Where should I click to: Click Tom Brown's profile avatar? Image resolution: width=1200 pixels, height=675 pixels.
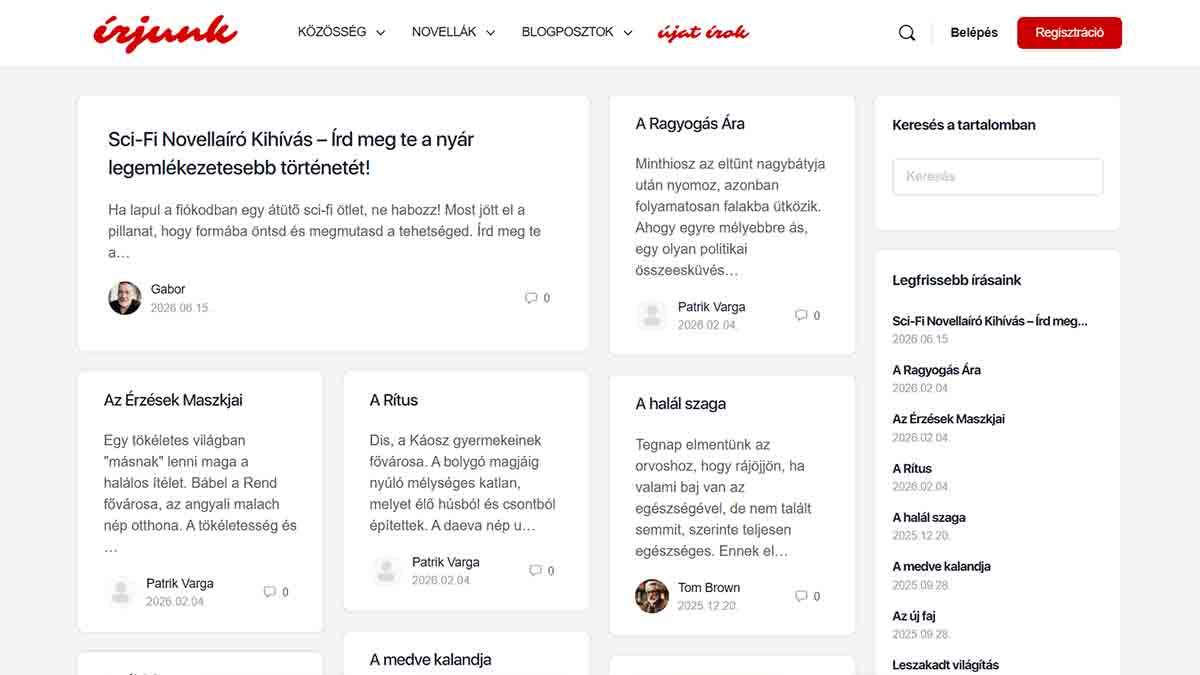[652, 596]
